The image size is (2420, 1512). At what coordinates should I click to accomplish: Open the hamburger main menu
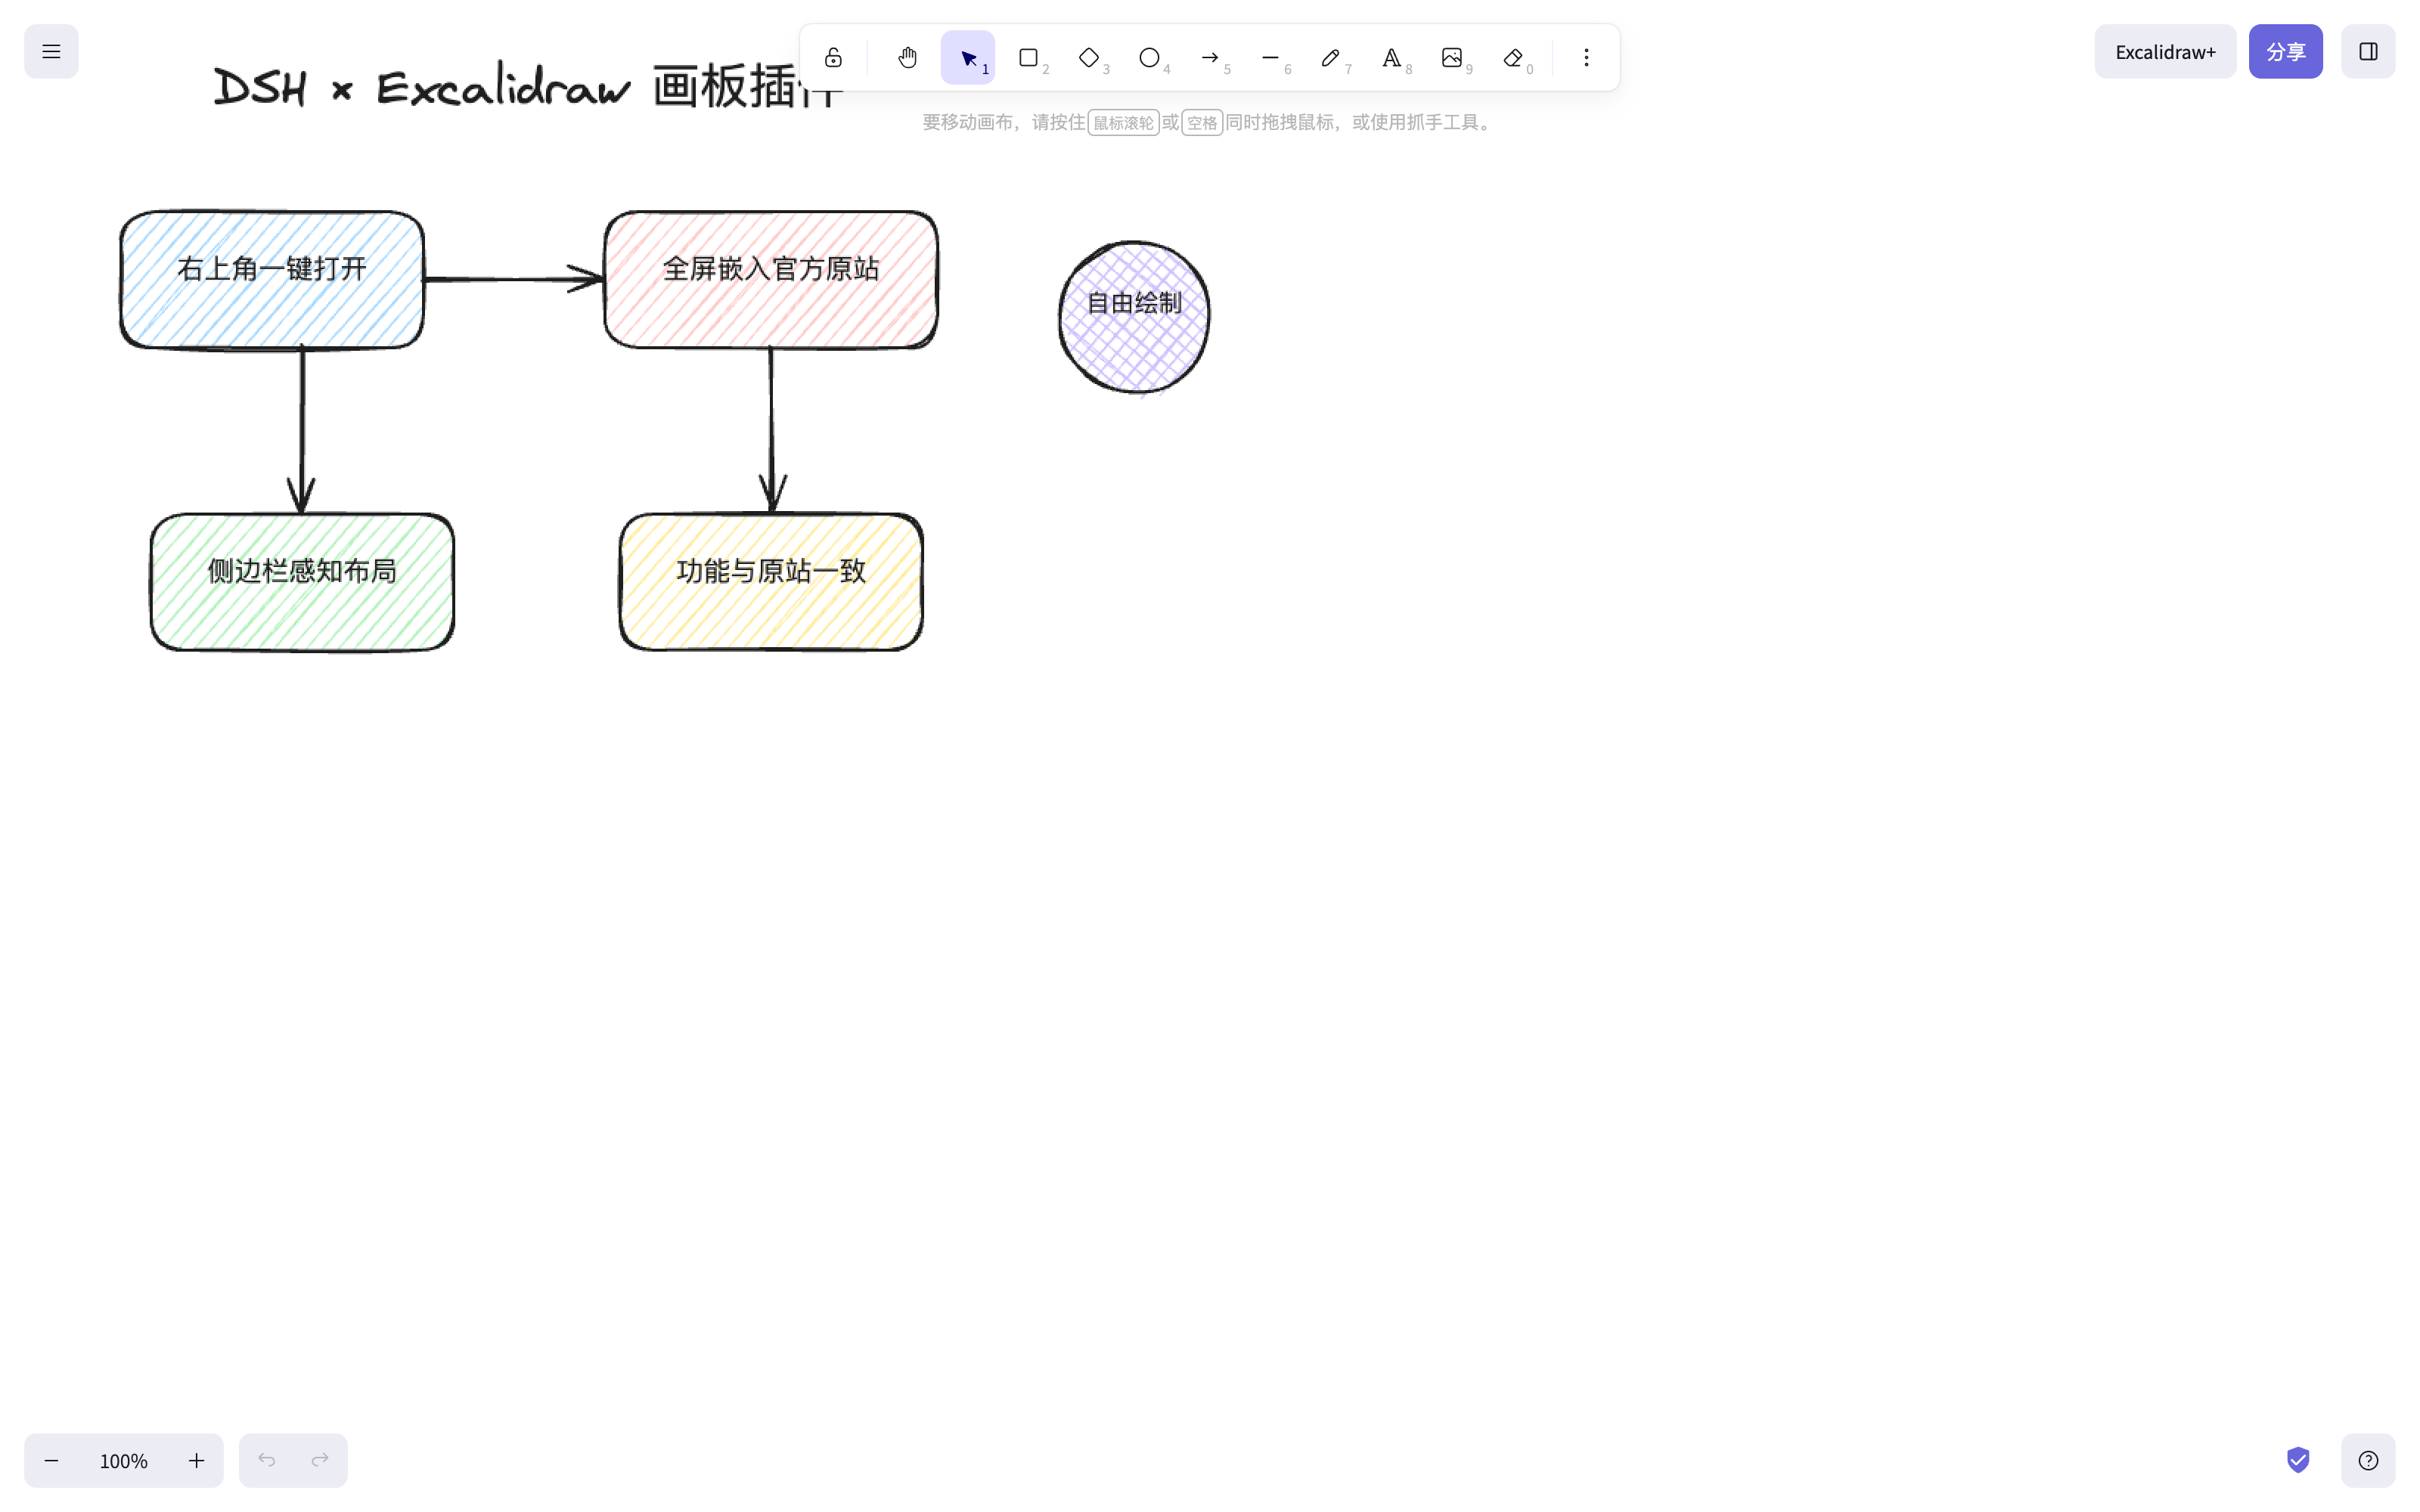(51, 51)
